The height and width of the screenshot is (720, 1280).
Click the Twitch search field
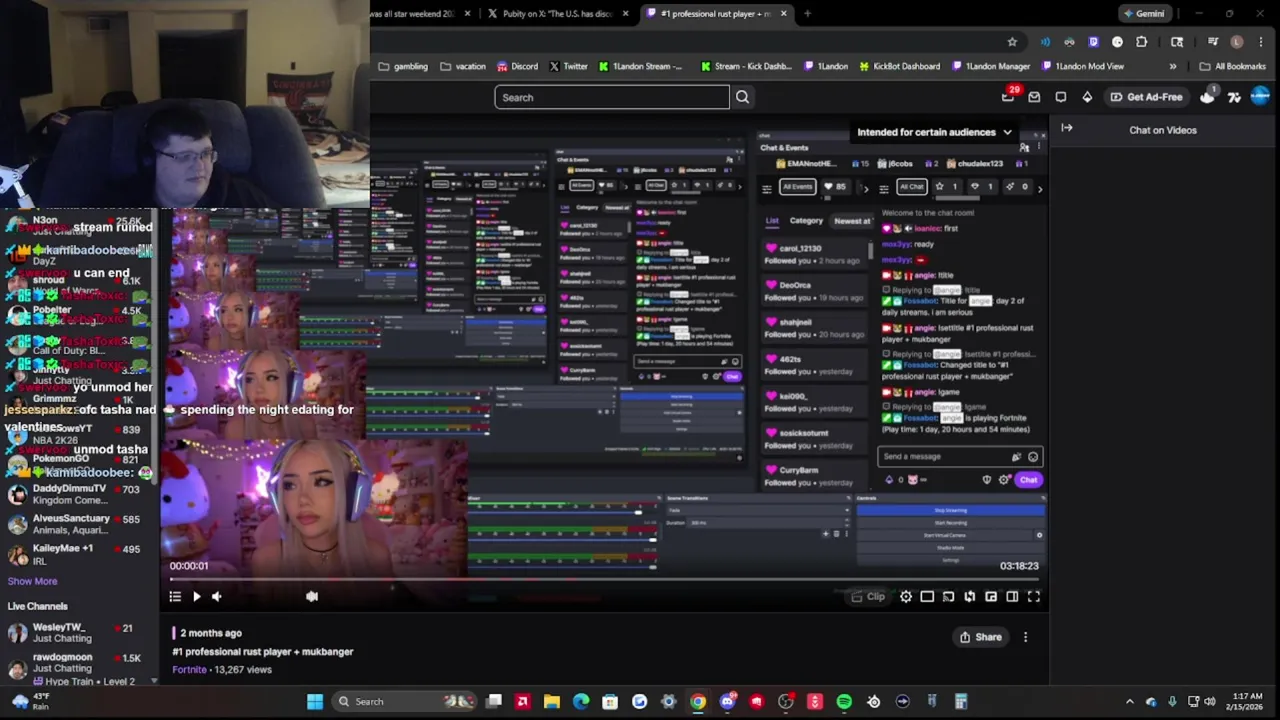pos(611,97)
